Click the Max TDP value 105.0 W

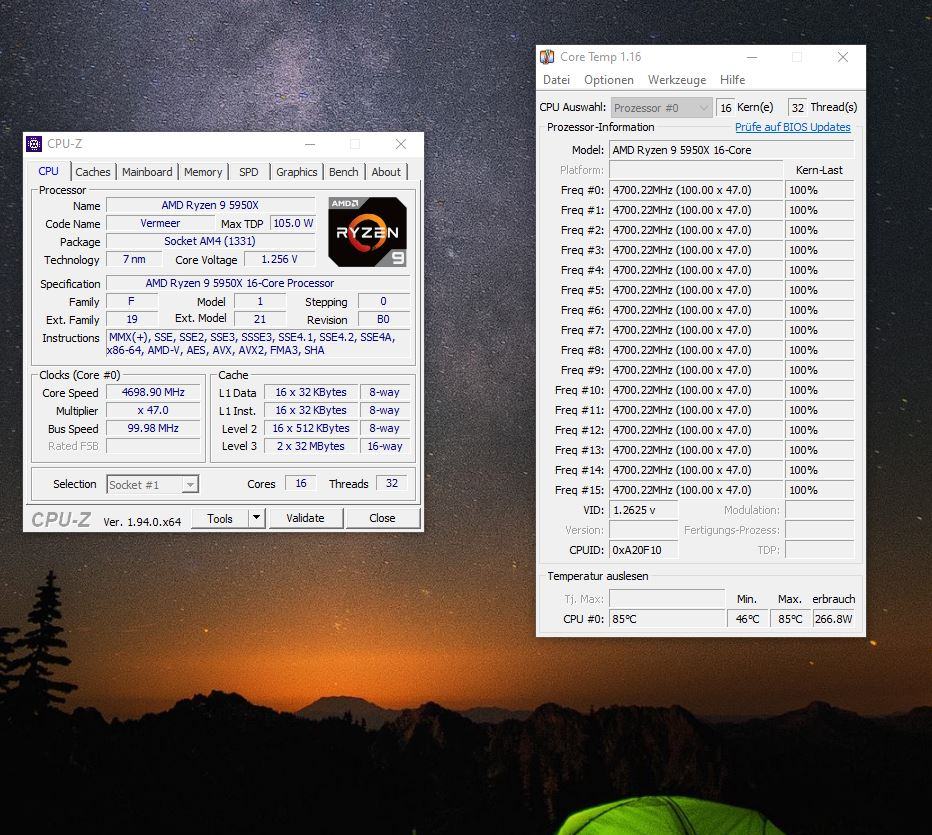point(293,223)
